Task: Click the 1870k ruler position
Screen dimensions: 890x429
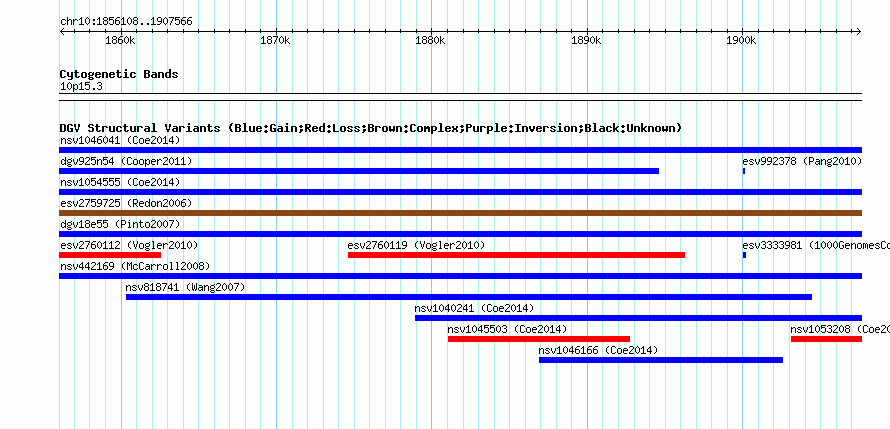Action: [276, 41]
